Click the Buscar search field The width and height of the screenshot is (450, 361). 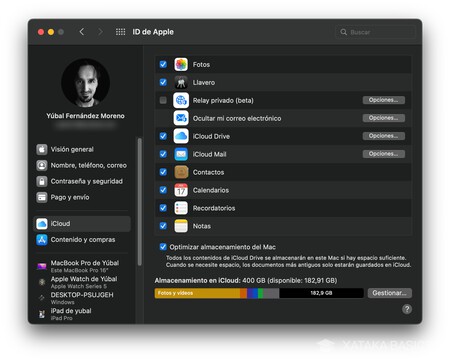(x=375, y=32)
